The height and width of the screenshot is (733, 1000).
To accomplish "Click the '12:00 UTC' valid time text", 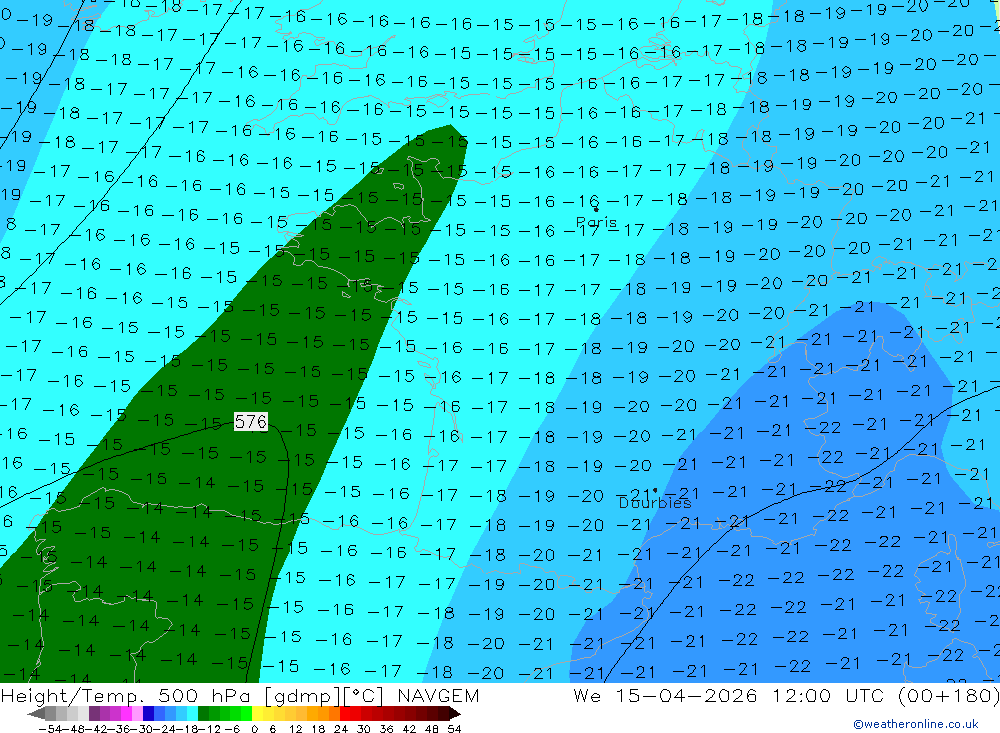I will (831, 695).
